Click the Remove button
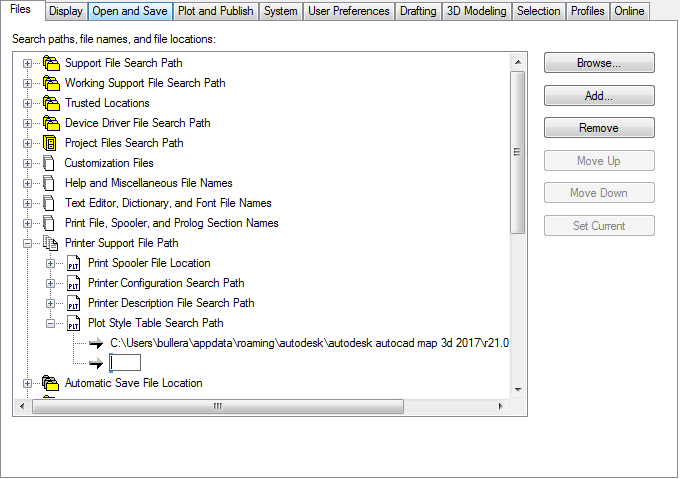Image resolution: width=680 pixels, height=479 pixels. click(x=599, y=128)
